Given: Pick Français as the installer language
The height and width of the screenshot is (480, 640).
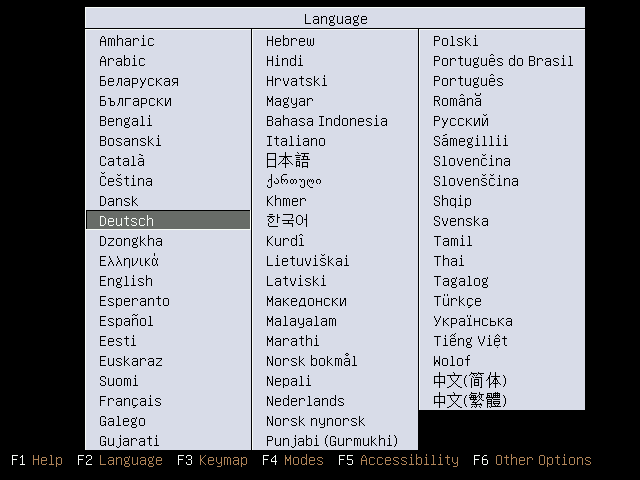Looking at the screenshot, I should click(x=130, y=401).
